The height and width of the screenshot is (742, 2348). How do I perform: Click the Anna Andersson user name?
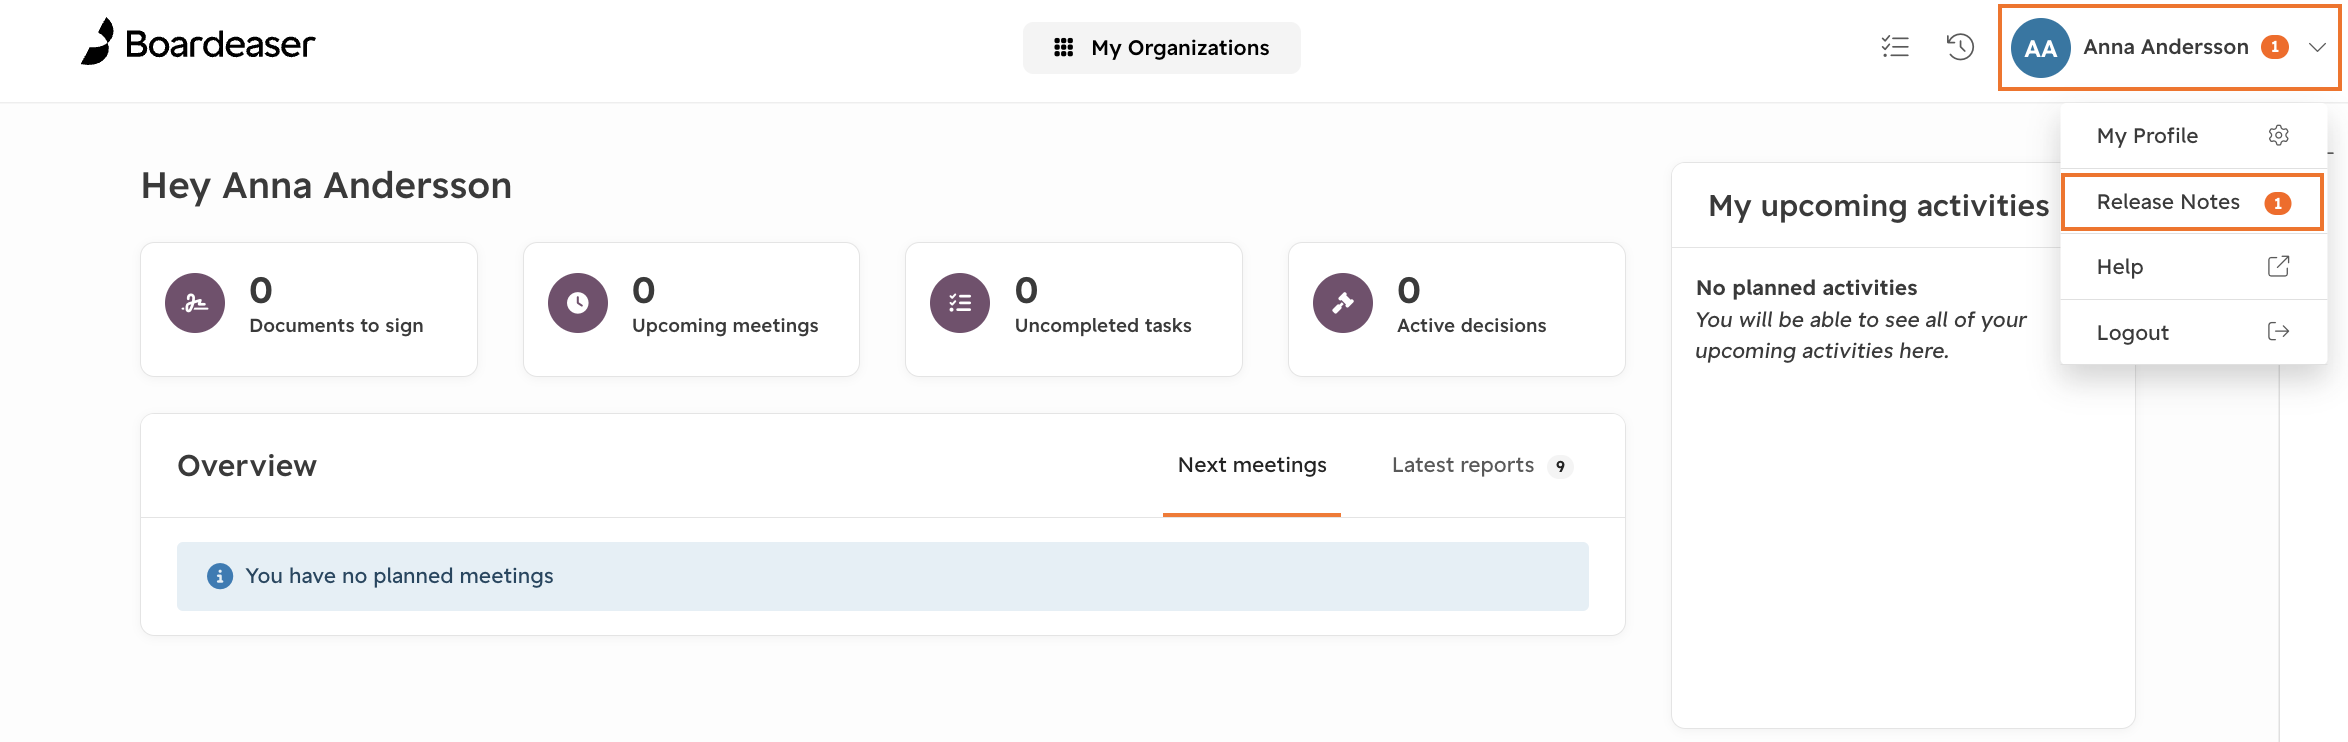(x=2166, y=47)
